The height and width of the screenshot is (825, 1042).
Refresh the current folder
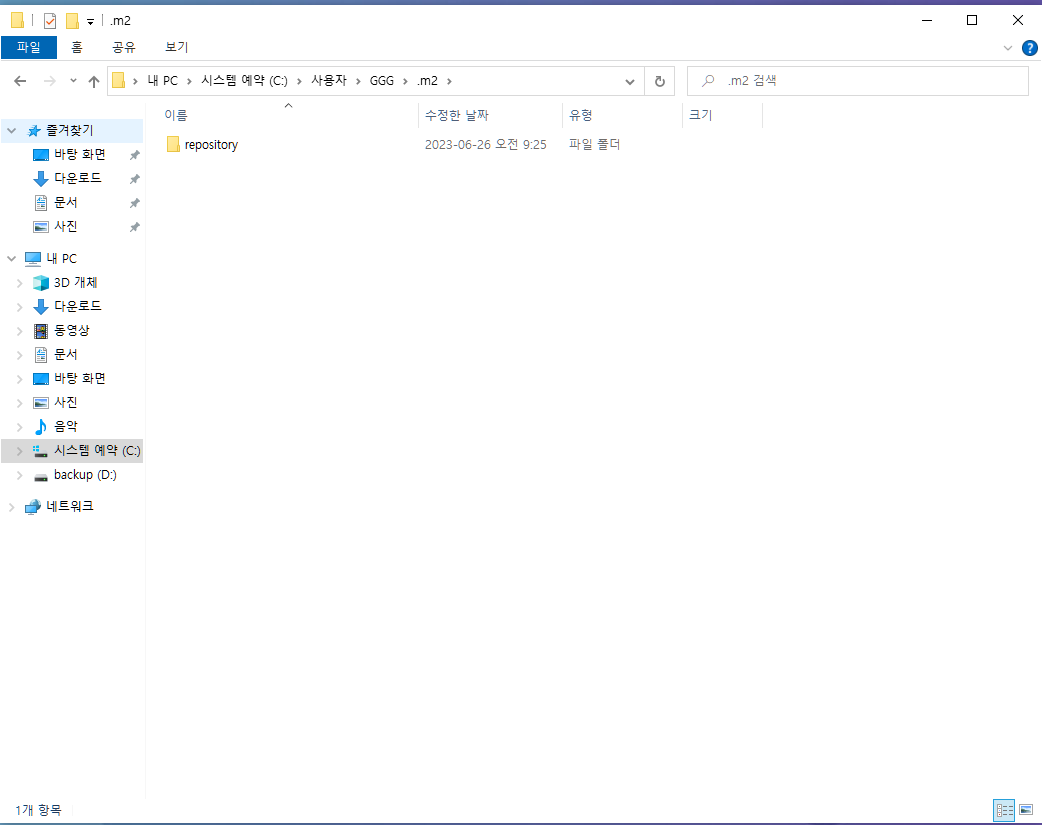pos(660,81)
